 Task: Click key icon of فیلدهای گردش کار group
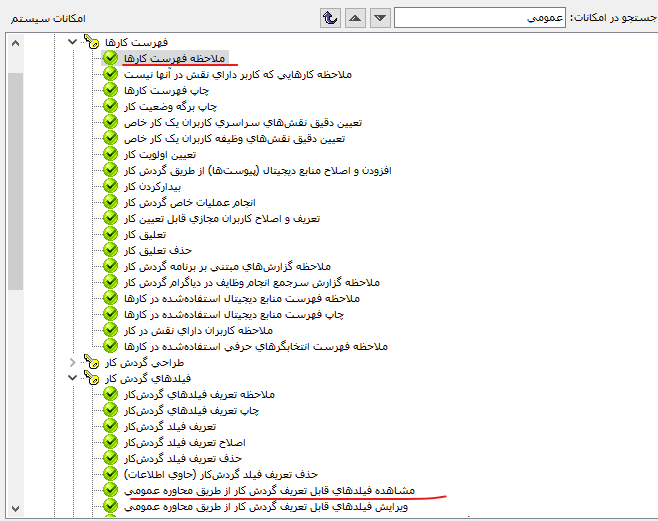(92, 378)
